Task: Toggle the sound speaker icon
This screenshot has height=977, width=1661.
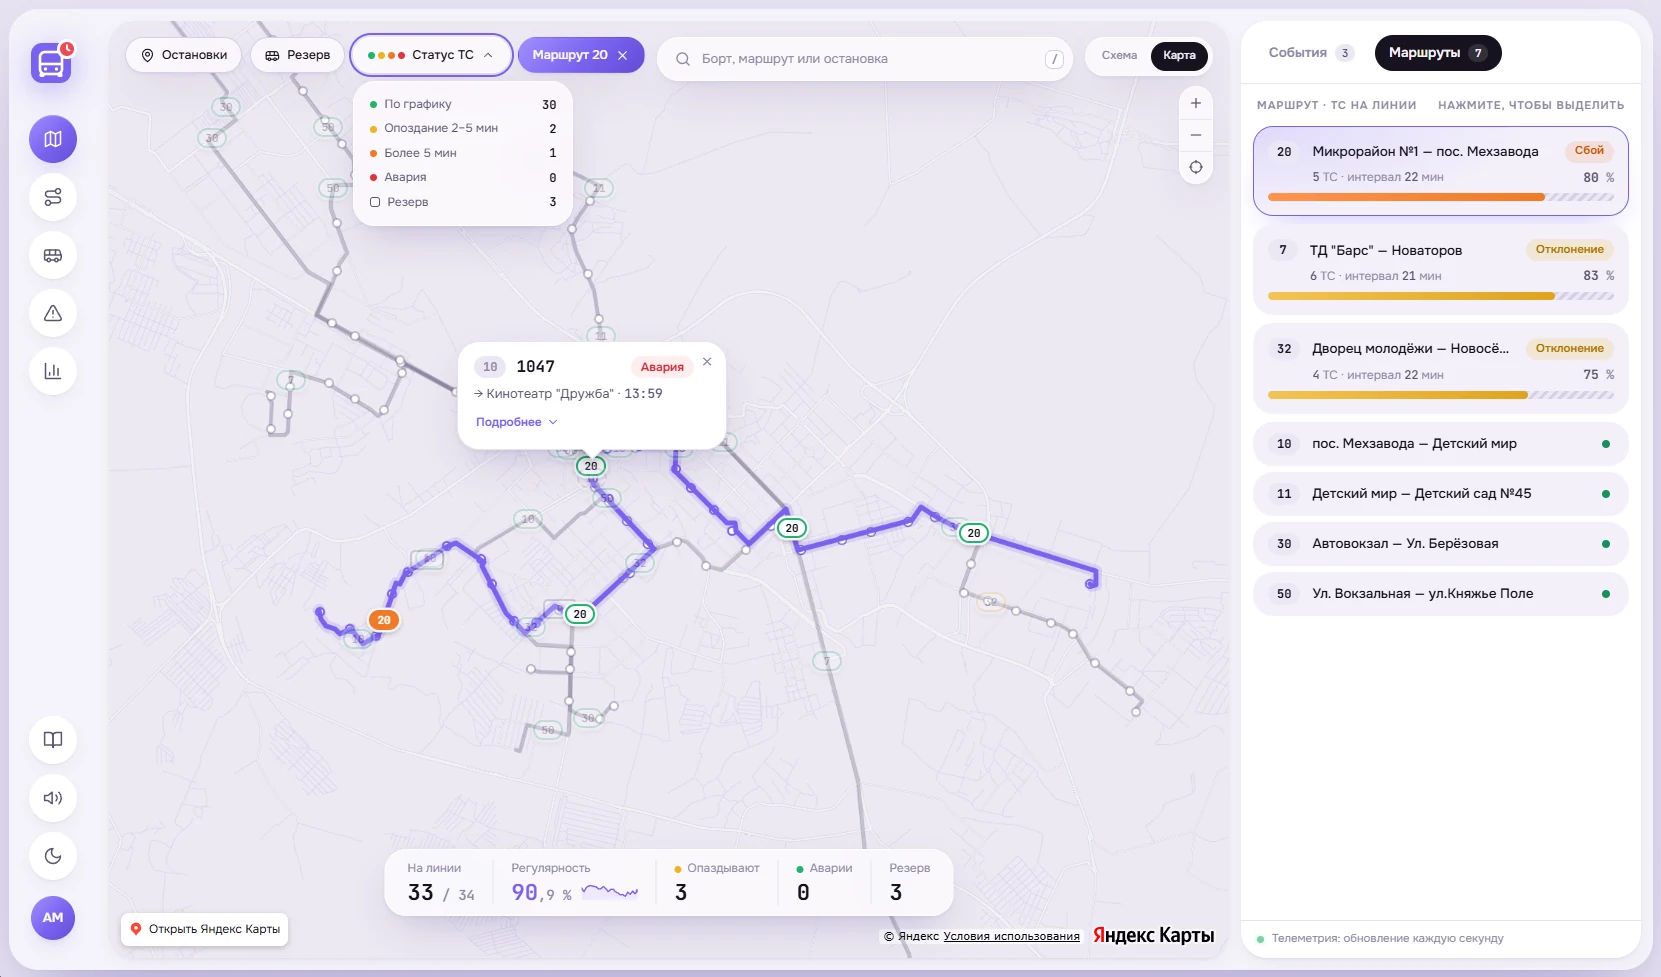Action: coord(53,798)
